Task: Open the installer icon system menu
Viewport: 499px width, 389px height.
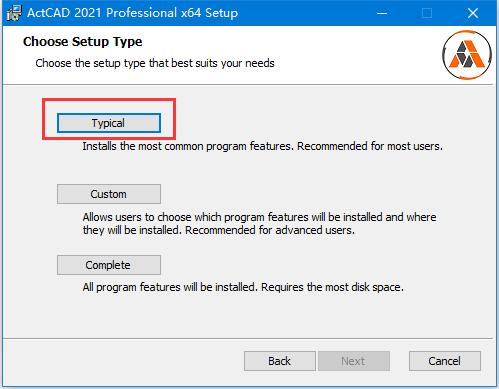Action: tap(14, 13)
